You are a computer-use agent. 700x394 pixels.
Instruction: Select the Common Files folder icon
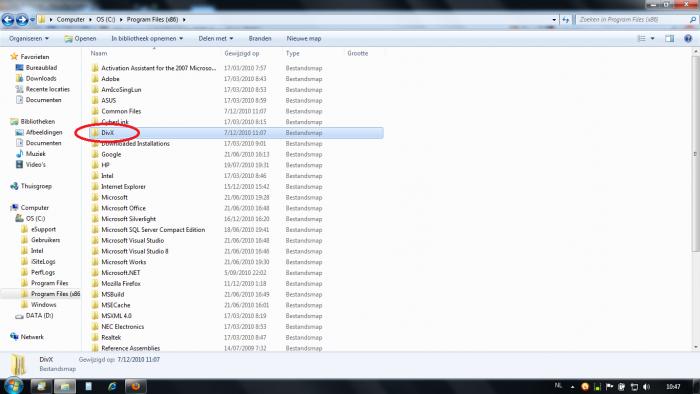tap(95, 111)
